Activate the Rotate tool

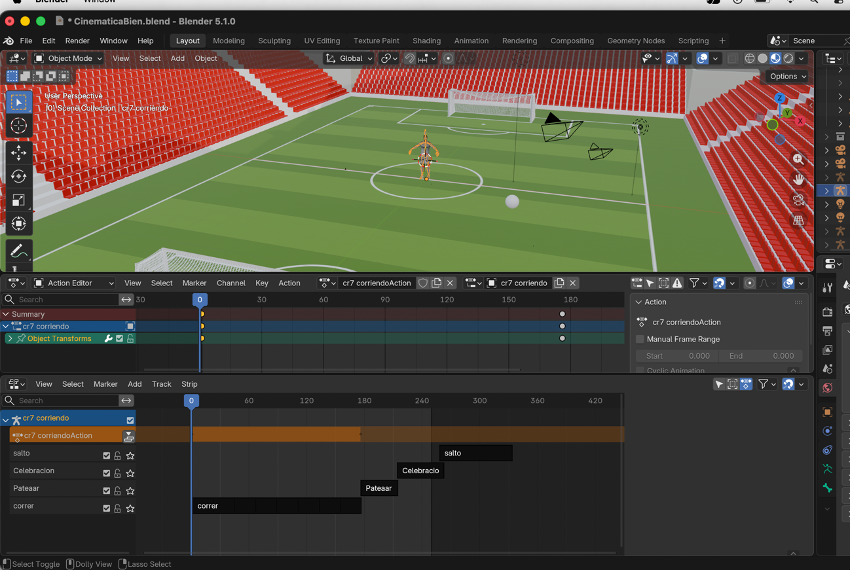[x=19, y=176]
